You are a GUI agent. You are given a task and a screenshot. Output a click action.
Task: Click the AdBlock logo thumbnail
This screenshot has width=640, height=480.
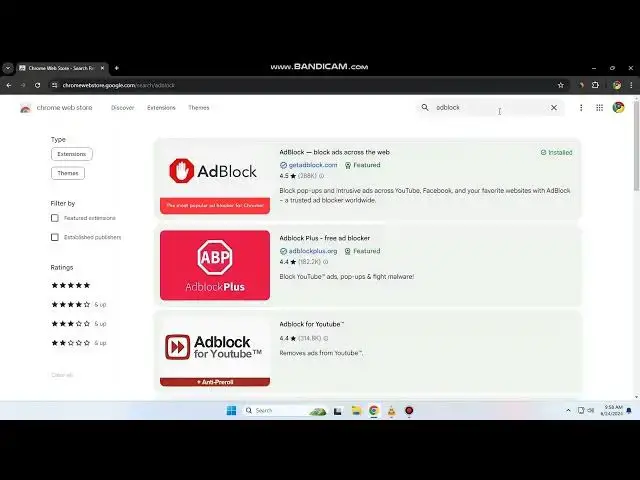click(215, 179)
